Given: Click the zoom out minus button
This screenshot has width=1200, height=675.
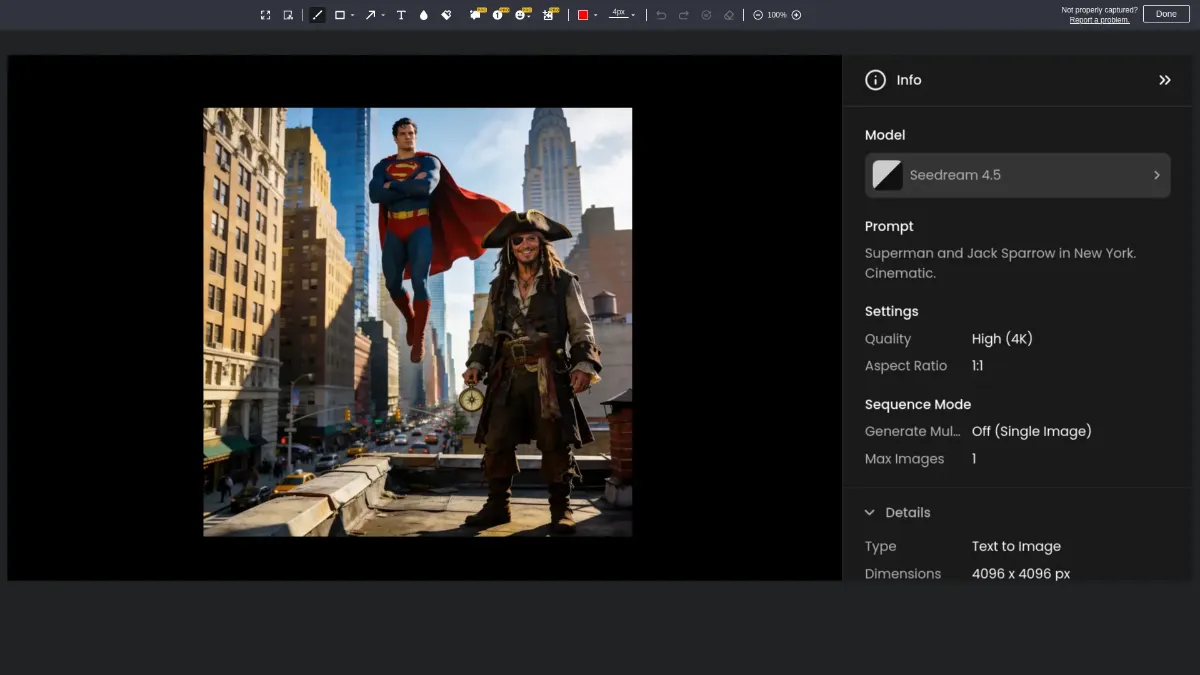Looking at the screenshot, I should click(758, 15).
